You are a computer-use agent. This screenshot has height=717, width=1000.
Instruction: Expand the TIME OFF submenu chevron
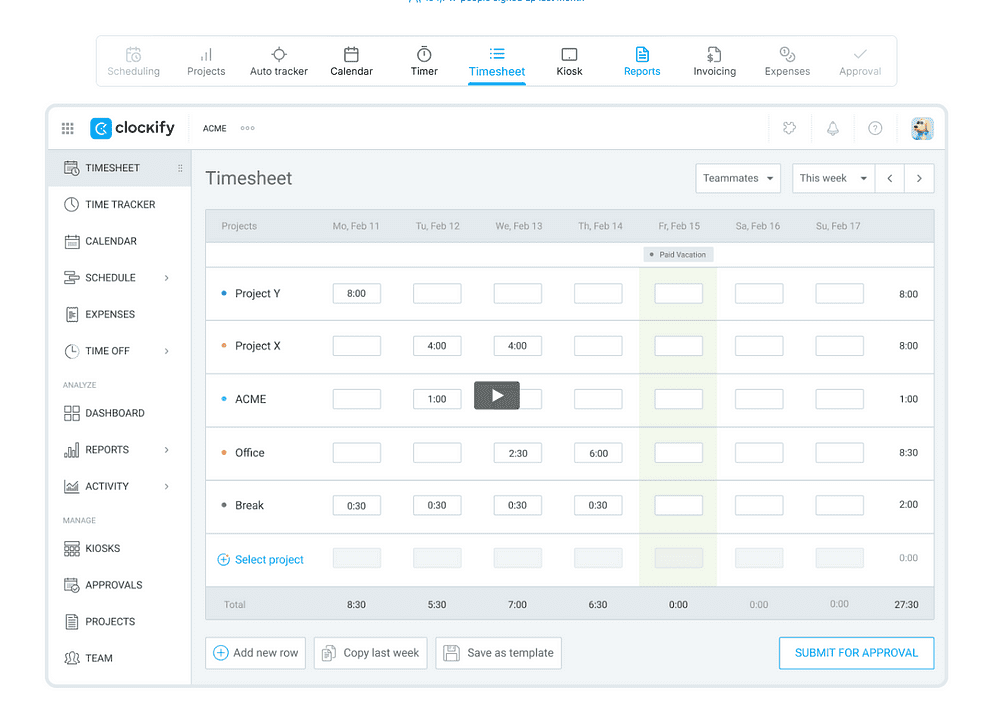(x=166, y=351)
